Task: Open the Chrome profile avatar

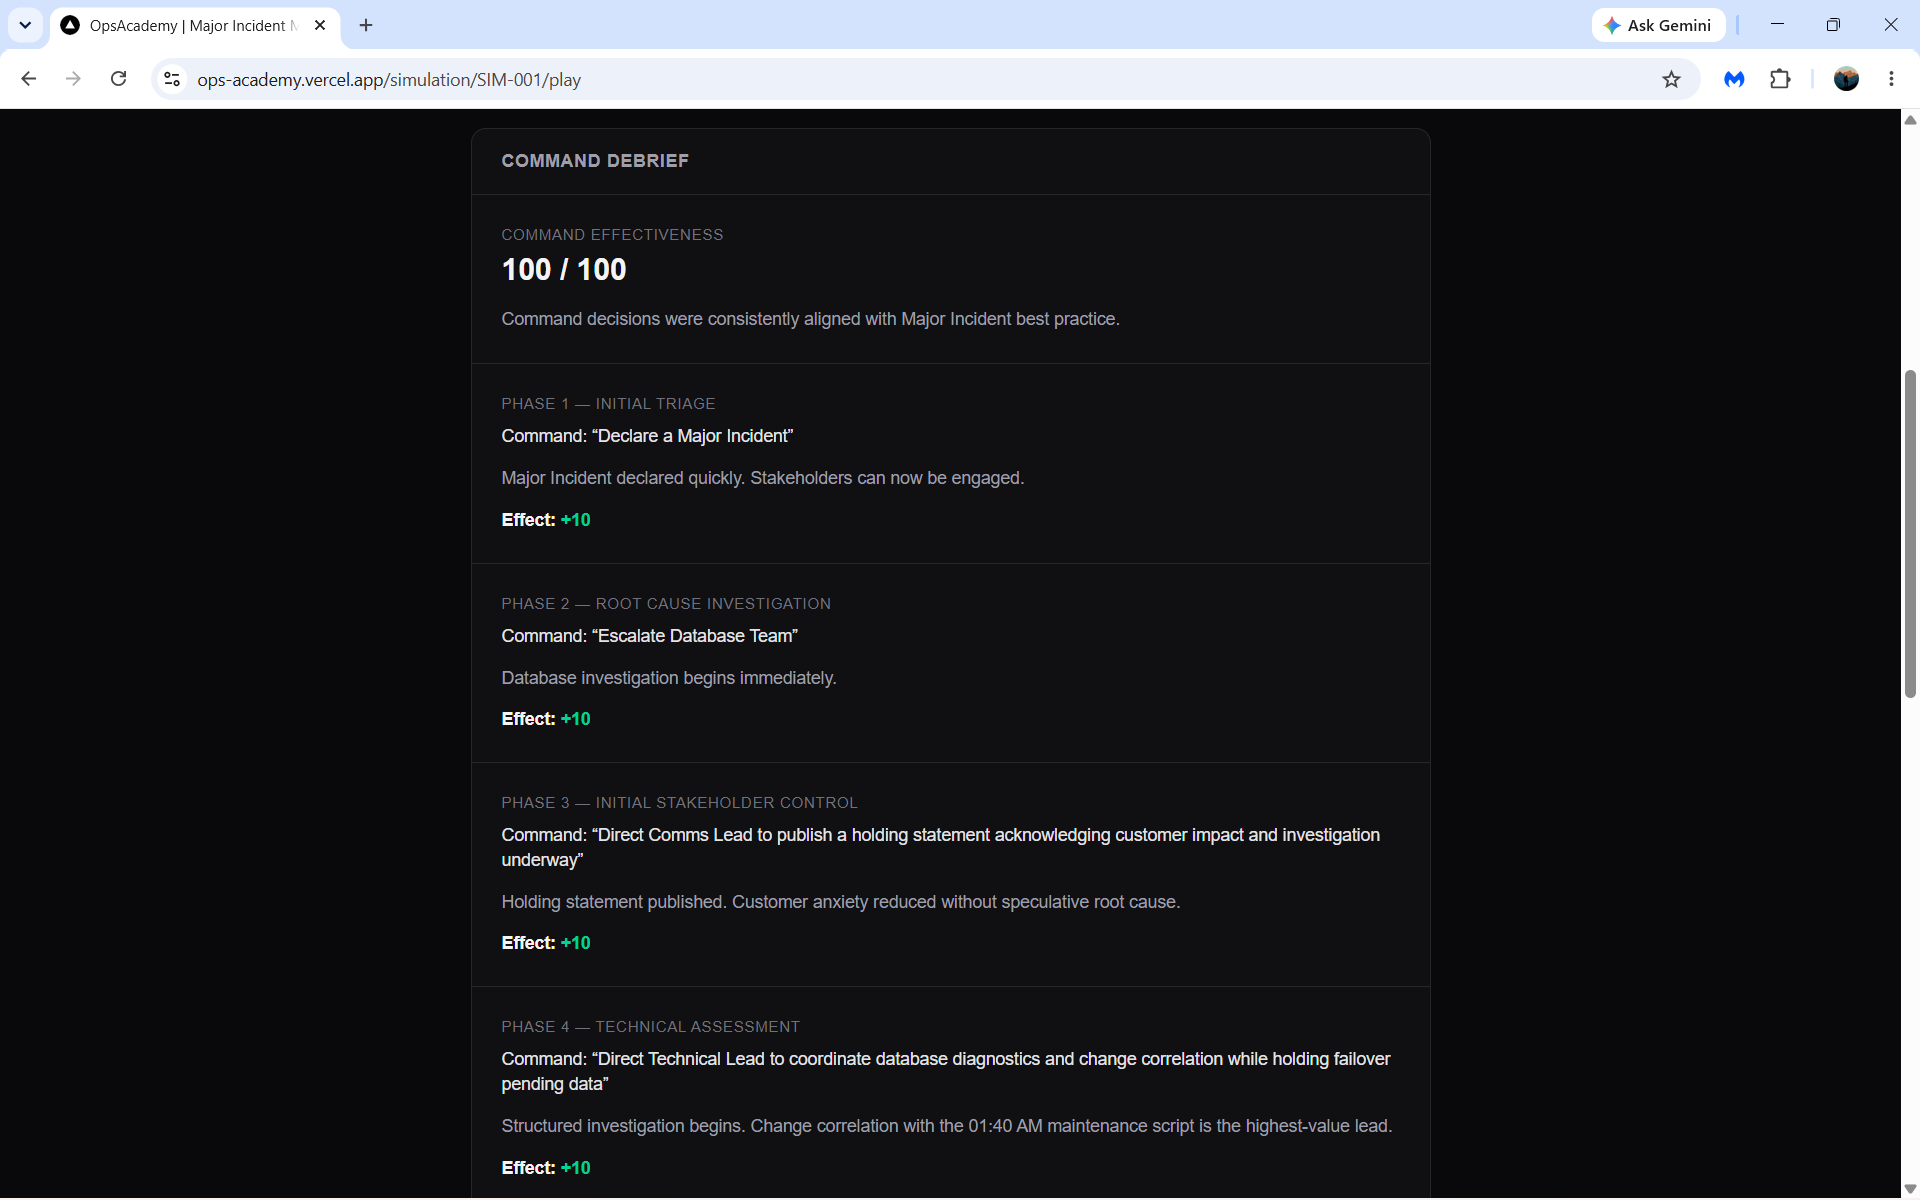Action: click(1846, 79)
